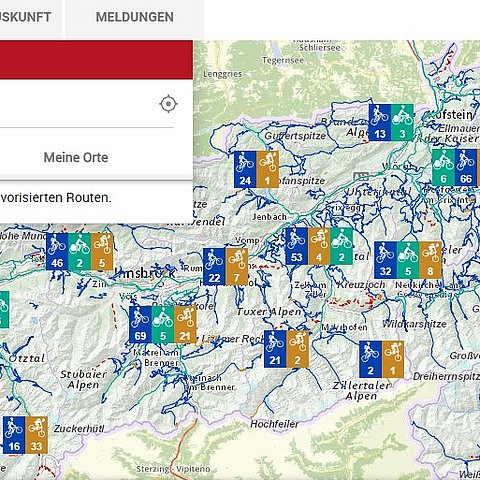Click blue marker with 2 near Zillertaler Alpen

tap(370, 359)
